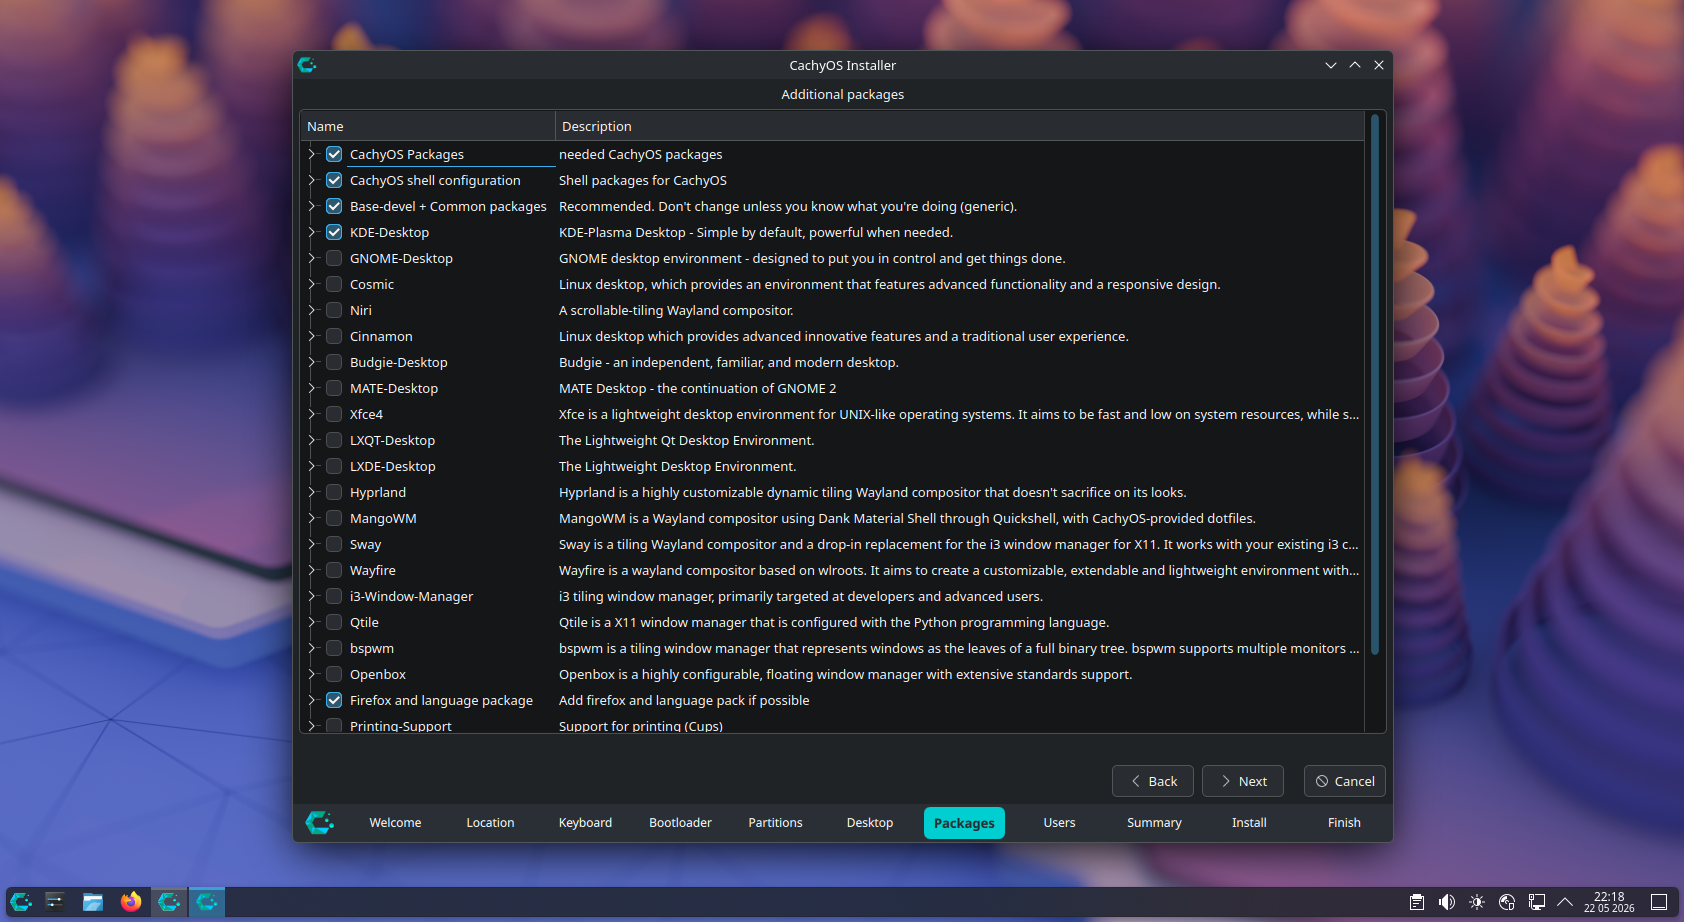Click the Show Desktop button in the panel
The height and width of the screenshot is (922, 1684).
1659,902
